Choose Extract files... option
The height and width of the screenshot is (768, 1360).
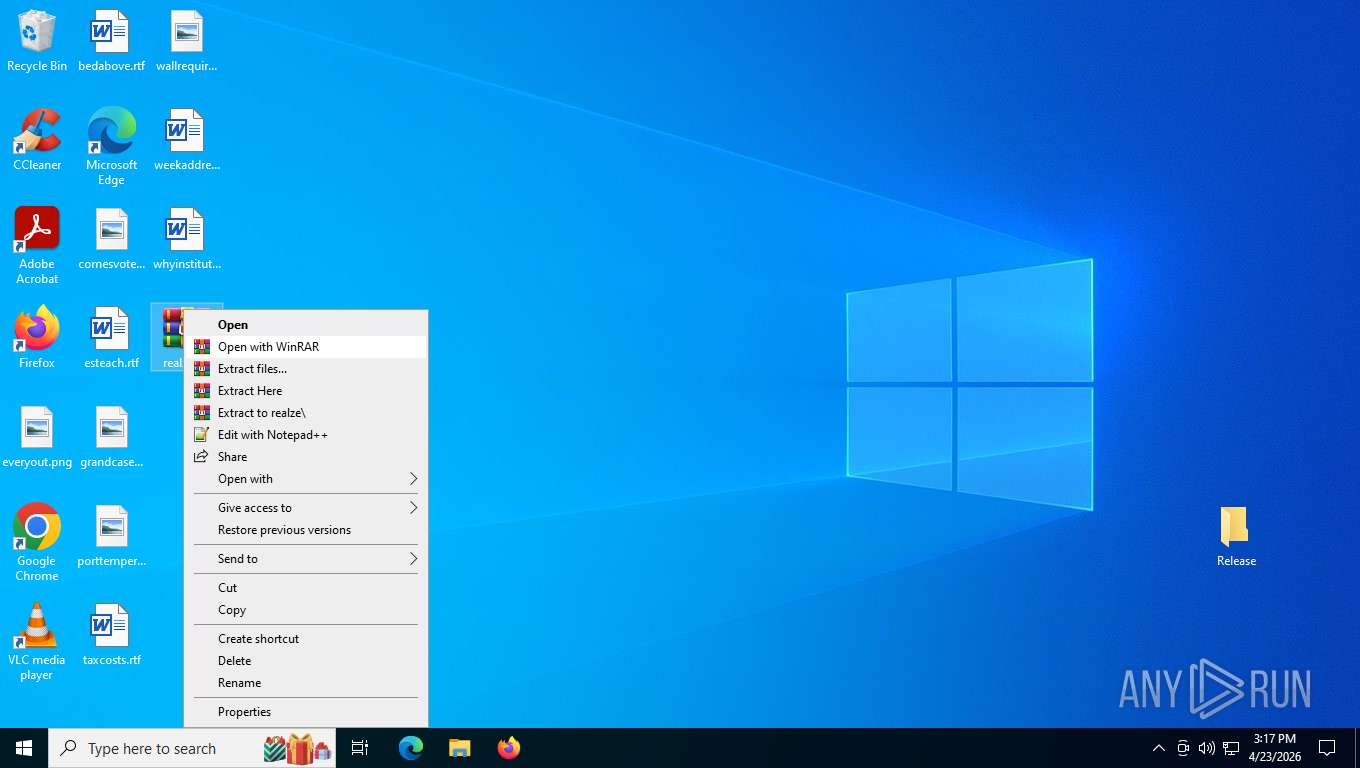point(306,369)
